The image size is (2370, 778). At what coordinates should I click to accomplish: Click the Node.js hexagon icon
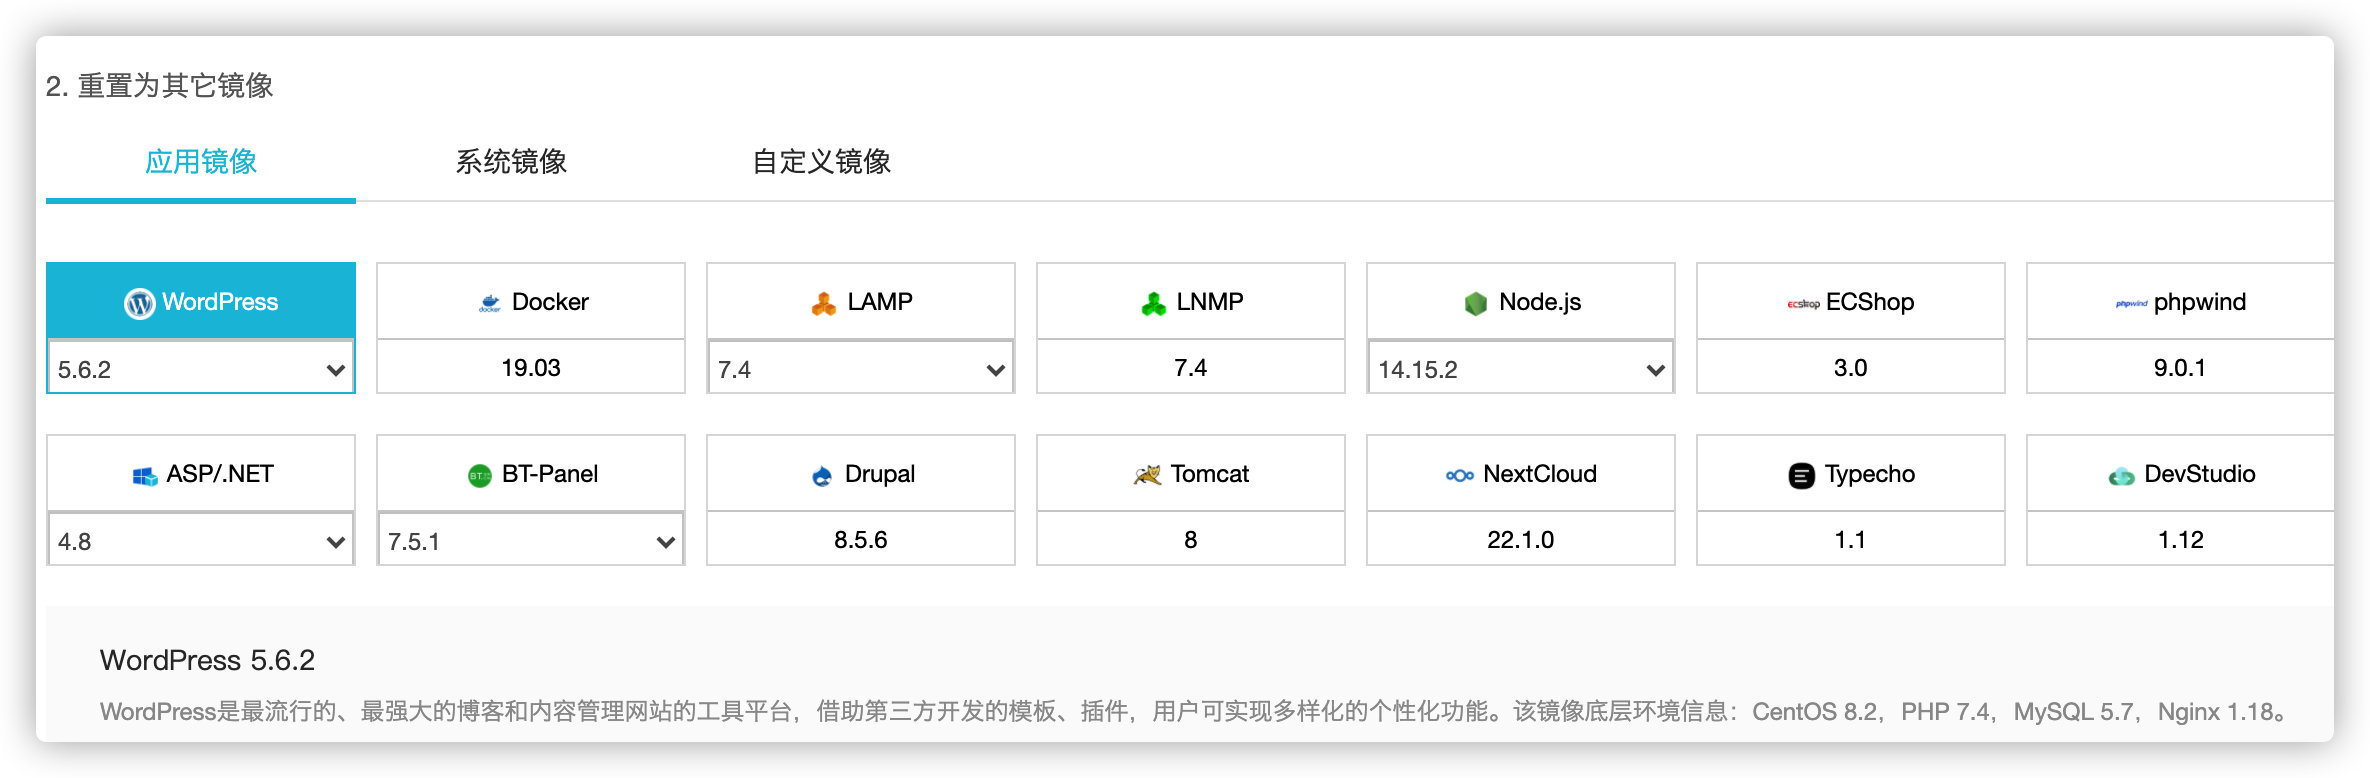[x=1476, y=303]
